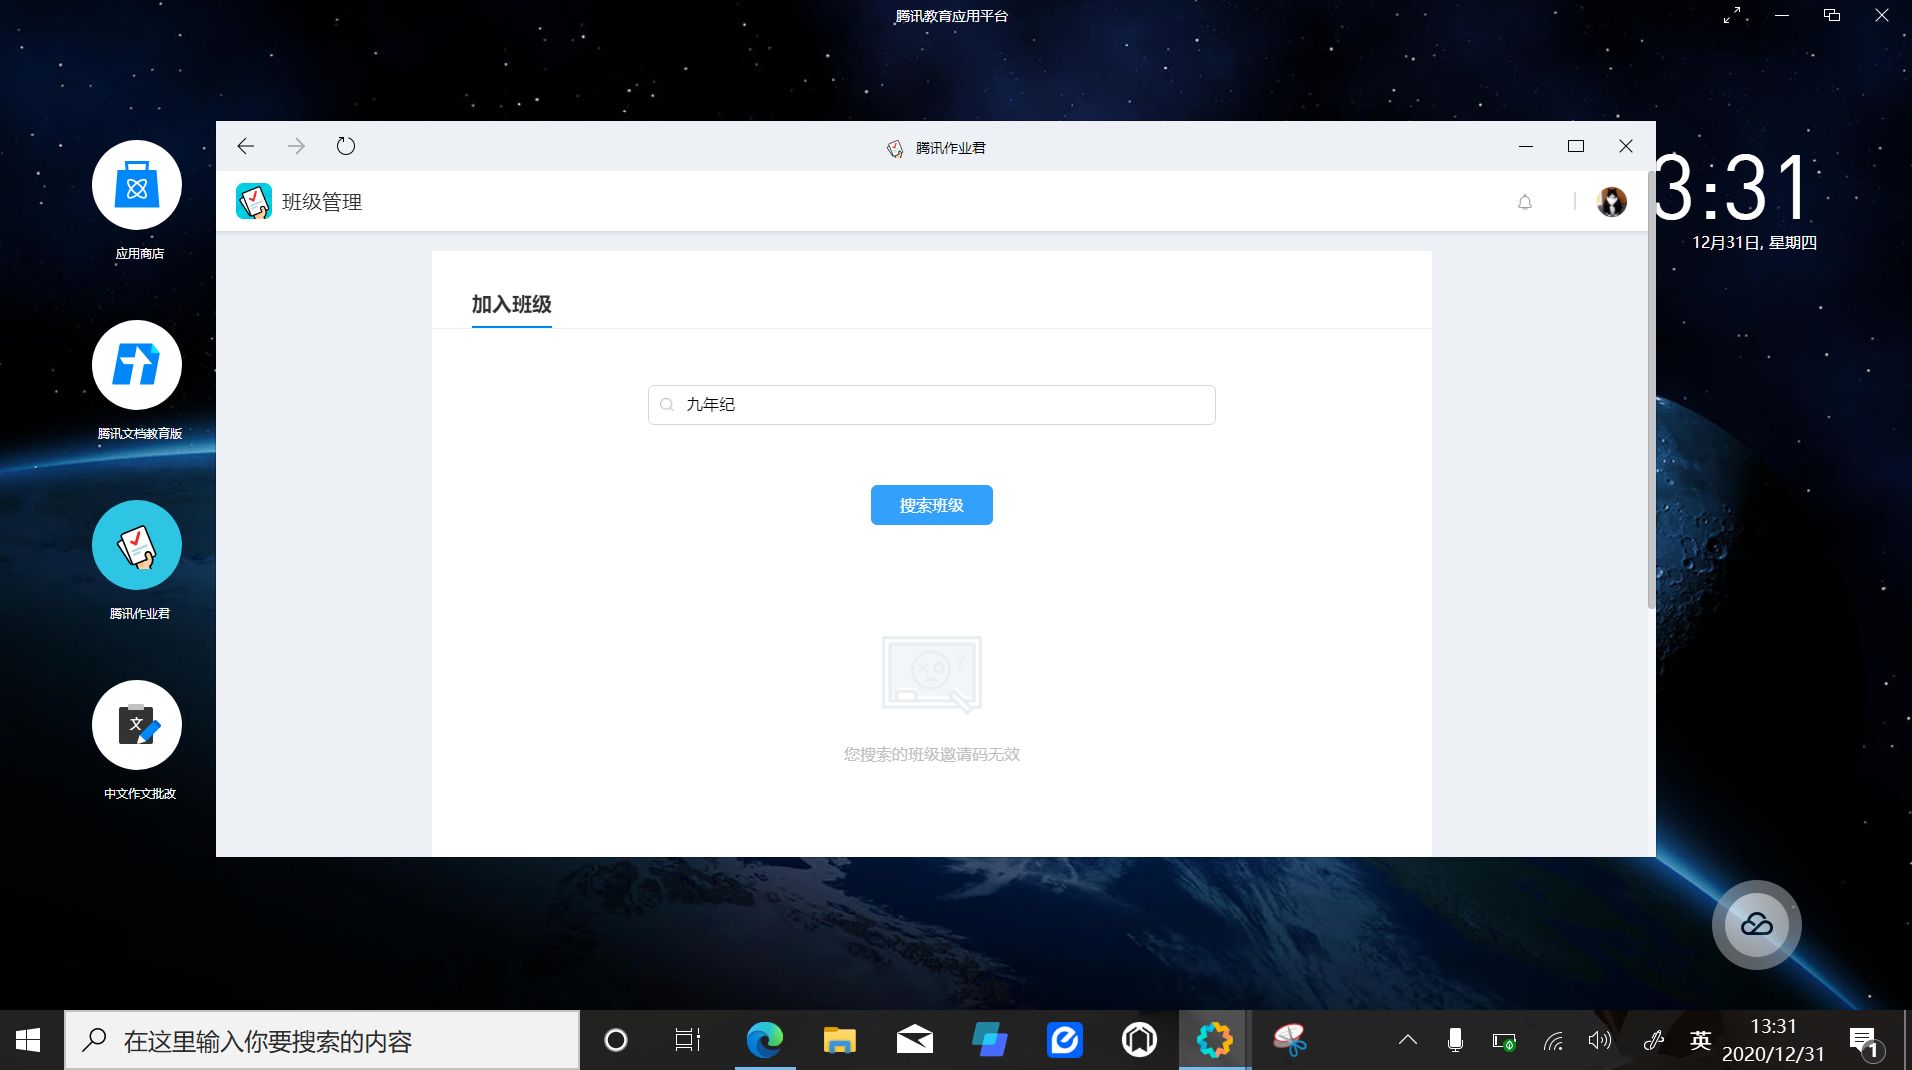
Task: Focus the class code search field
Action: [x=931, y=405]
